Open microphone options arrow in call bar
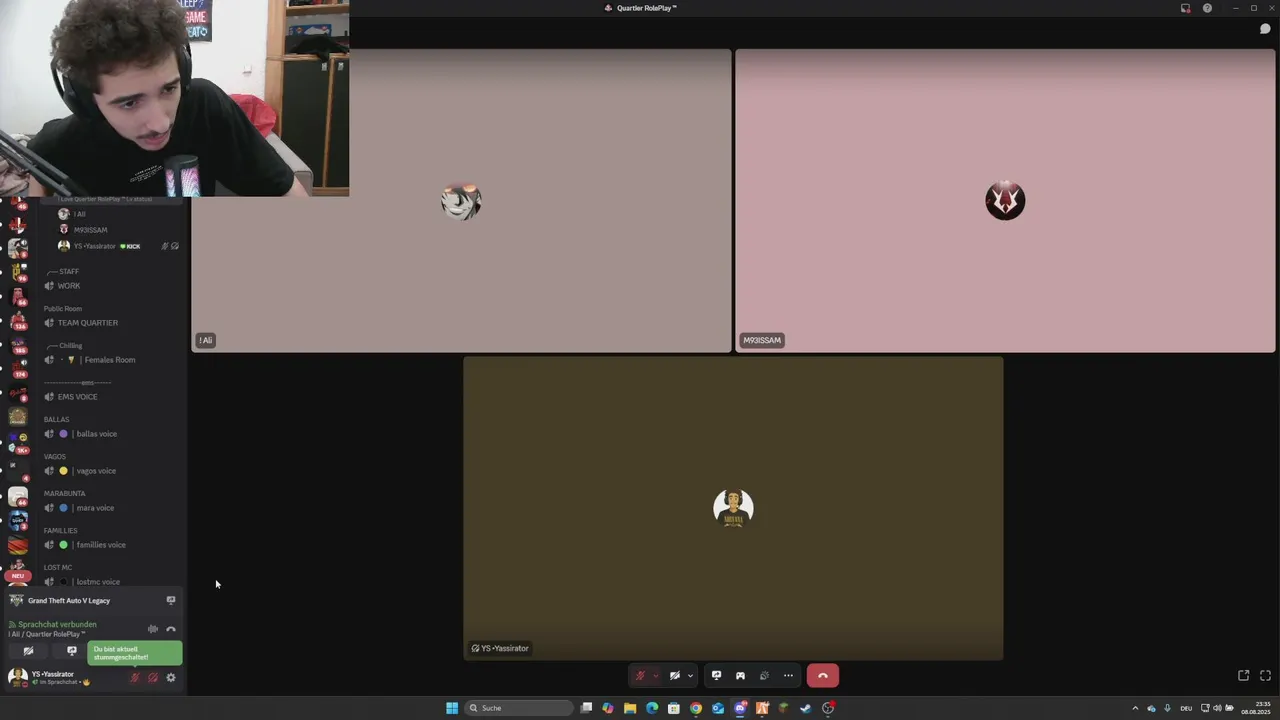This screenshot has width=1280, height=720. tap(655, 676)
